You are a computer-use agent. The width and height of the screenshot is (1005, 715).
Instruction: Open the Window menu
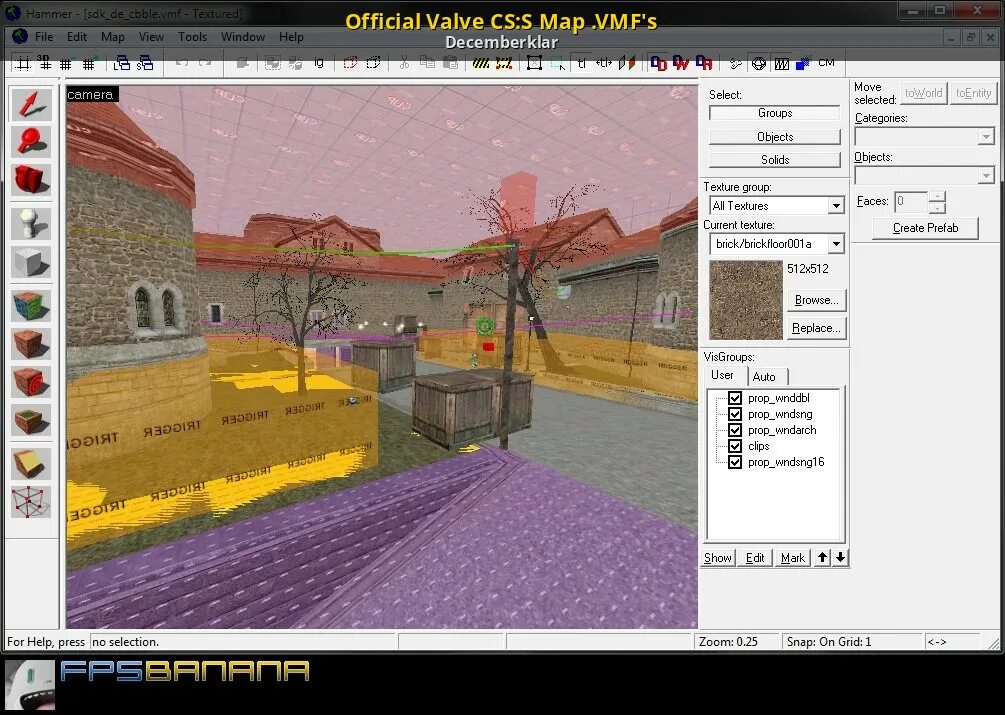pyautogui.click(x=243, y=37)
